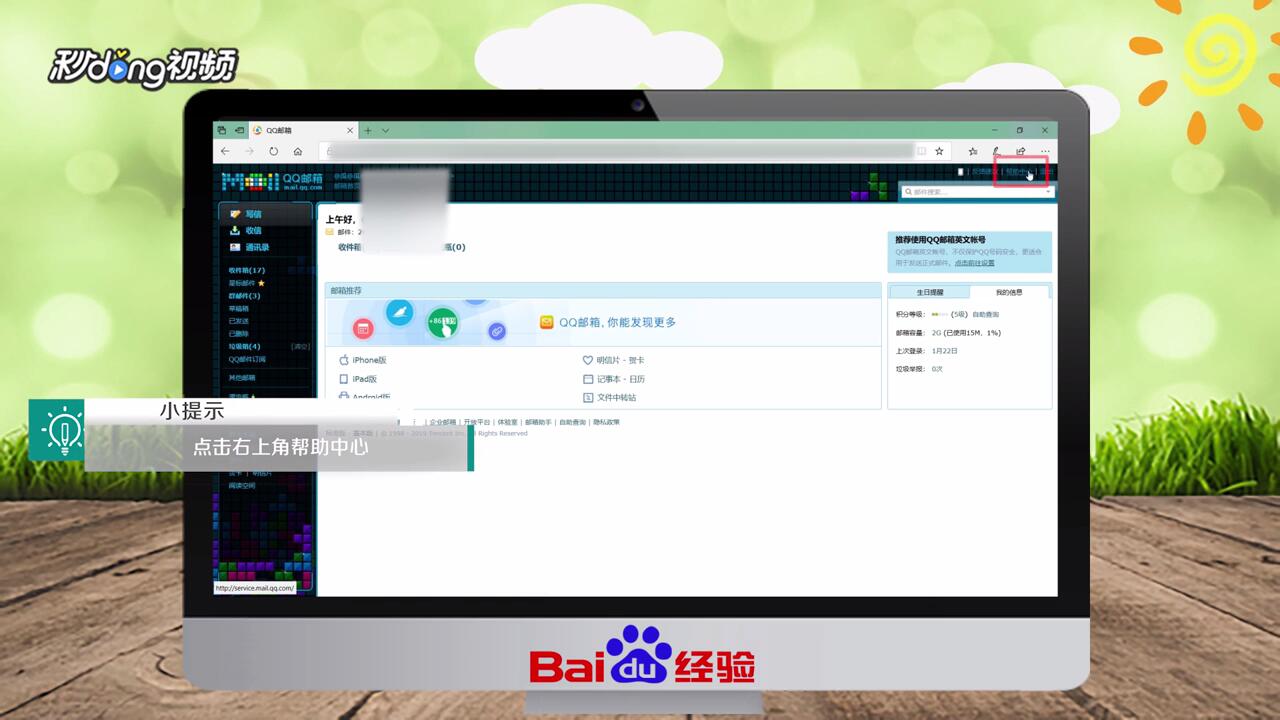This screenshot has width=1280, height=720.
Task: Click the 点击前往设置 link
Action: pos(974,263)
